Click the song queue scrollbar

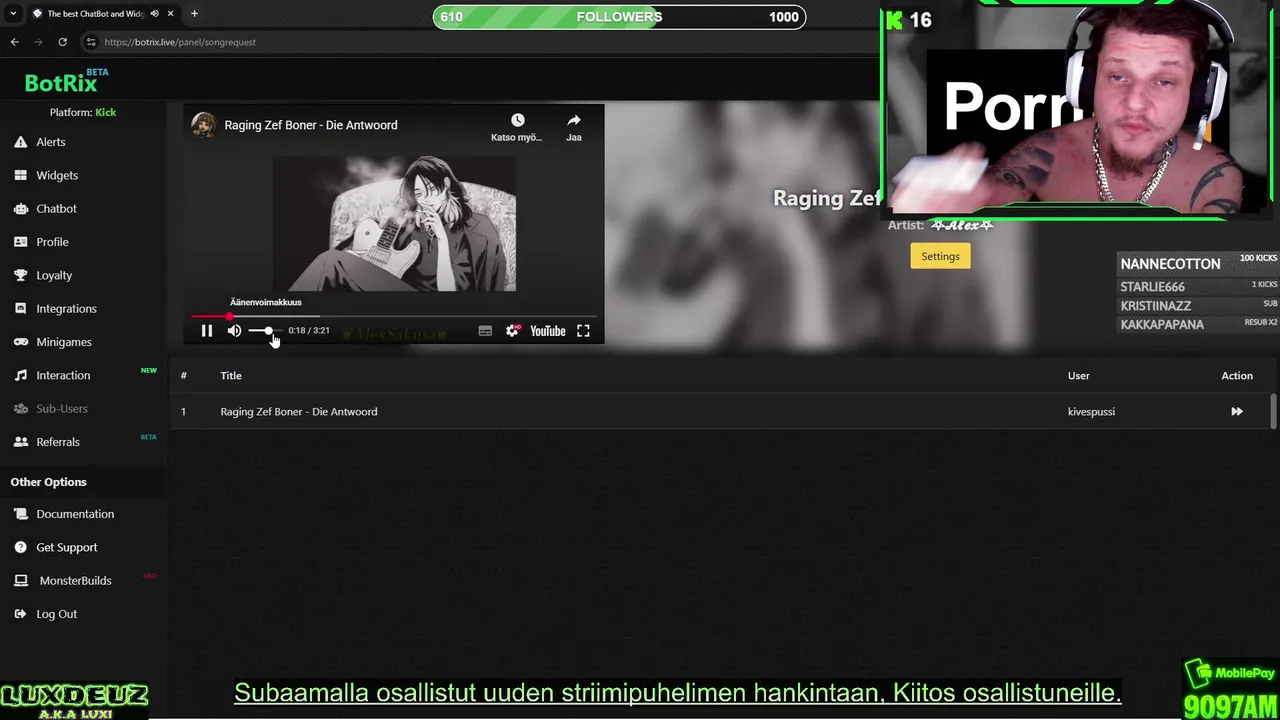[x=1273, y=411]
